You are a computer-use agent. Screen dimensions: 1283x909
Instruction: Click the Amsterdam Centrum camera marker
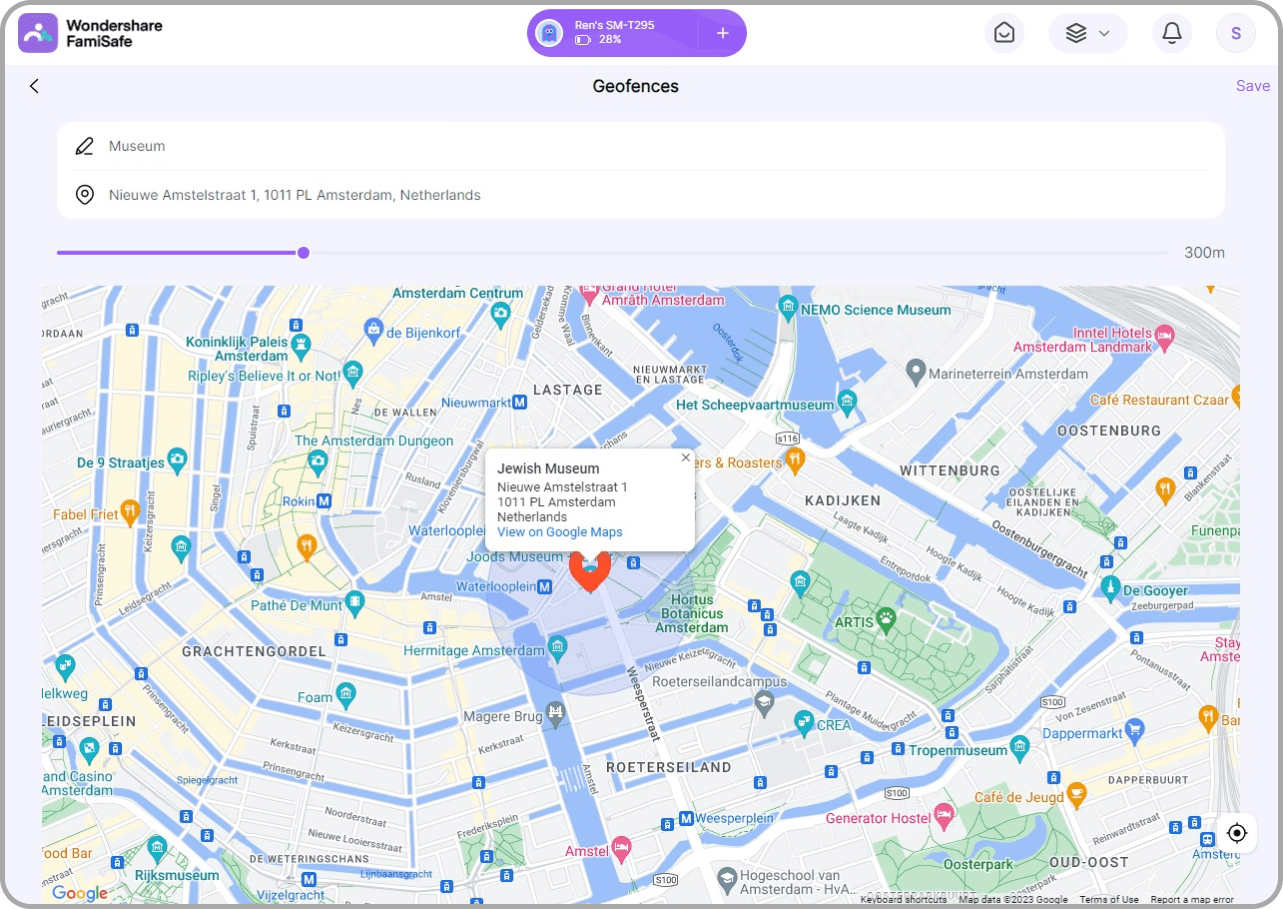coord(500,314)
